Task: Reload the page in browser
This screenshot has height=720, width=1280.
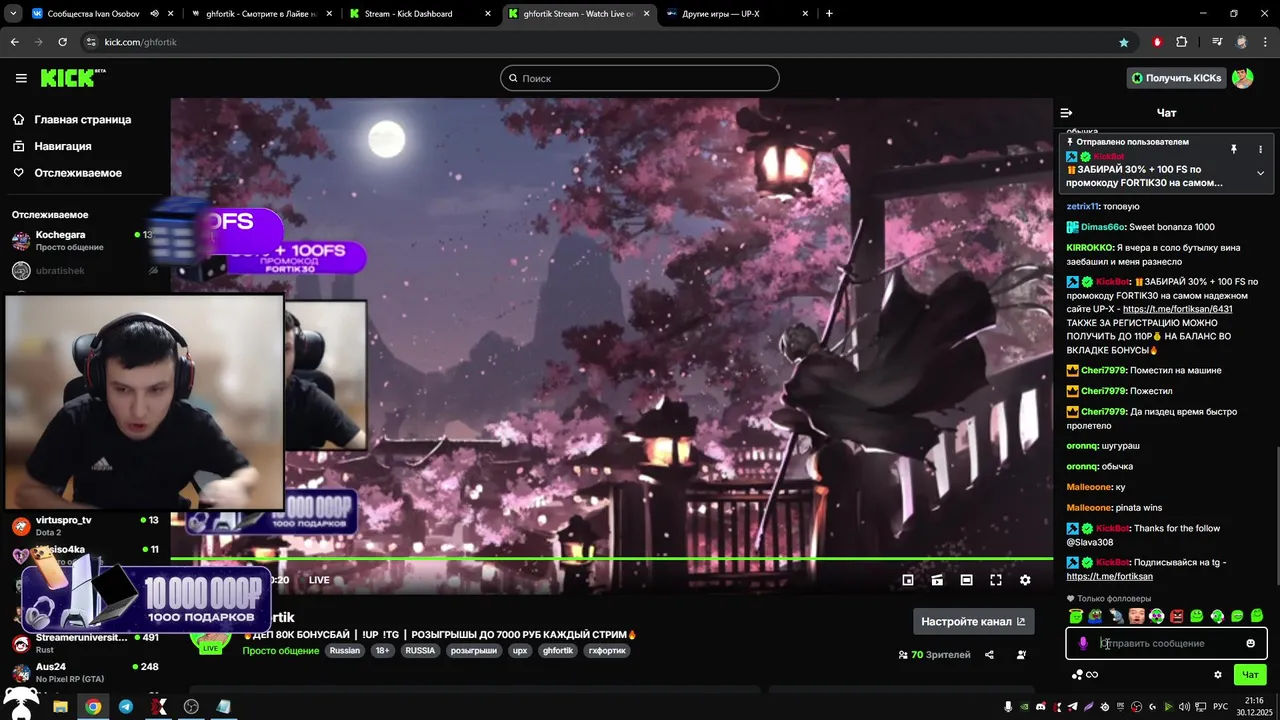Action: pyautogui.click(x=62, y=42)
